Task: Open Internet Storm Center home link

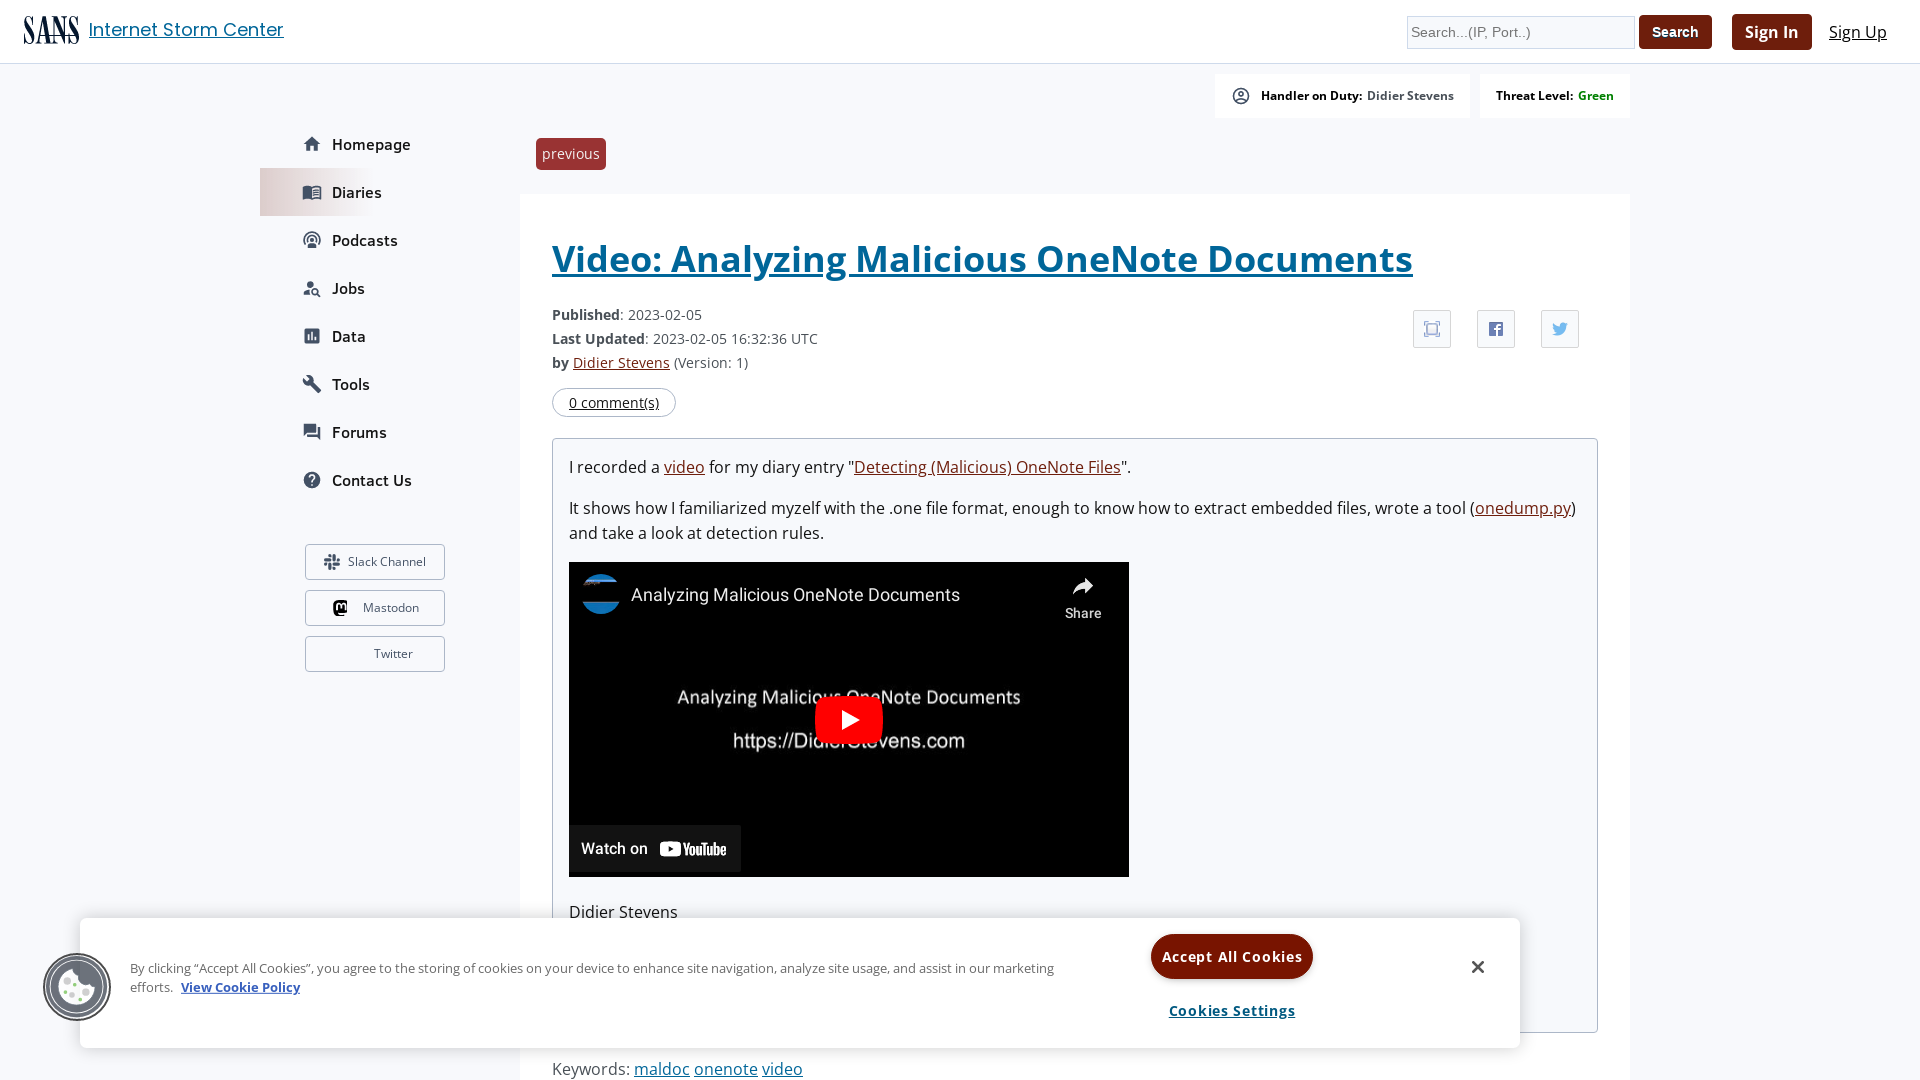Action: point(186,30)
